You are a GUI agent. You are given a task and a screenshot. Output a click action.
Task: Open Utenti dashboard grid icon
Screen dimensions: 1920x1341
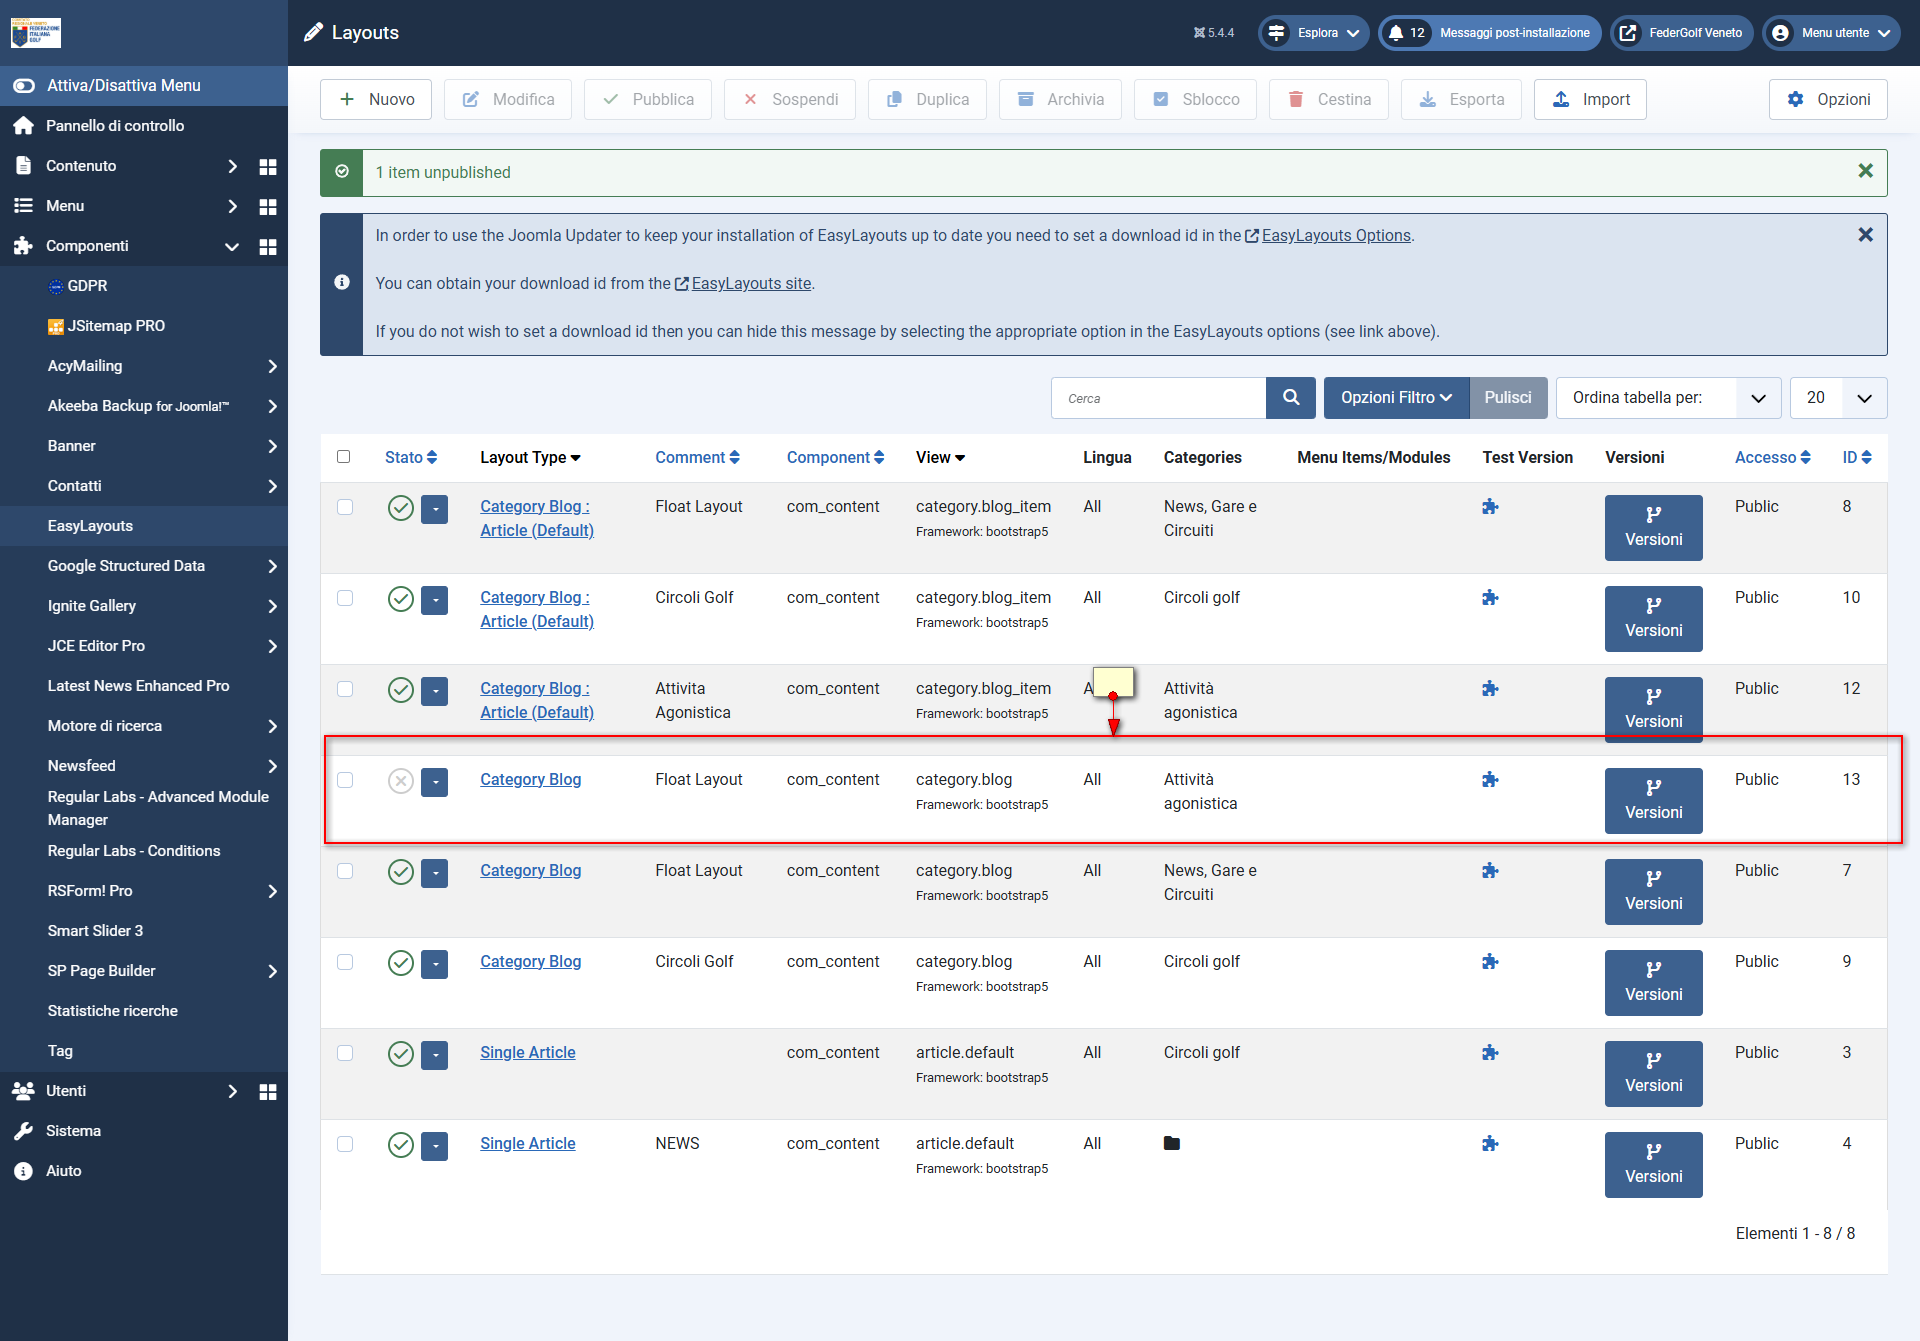point(267,1091)
